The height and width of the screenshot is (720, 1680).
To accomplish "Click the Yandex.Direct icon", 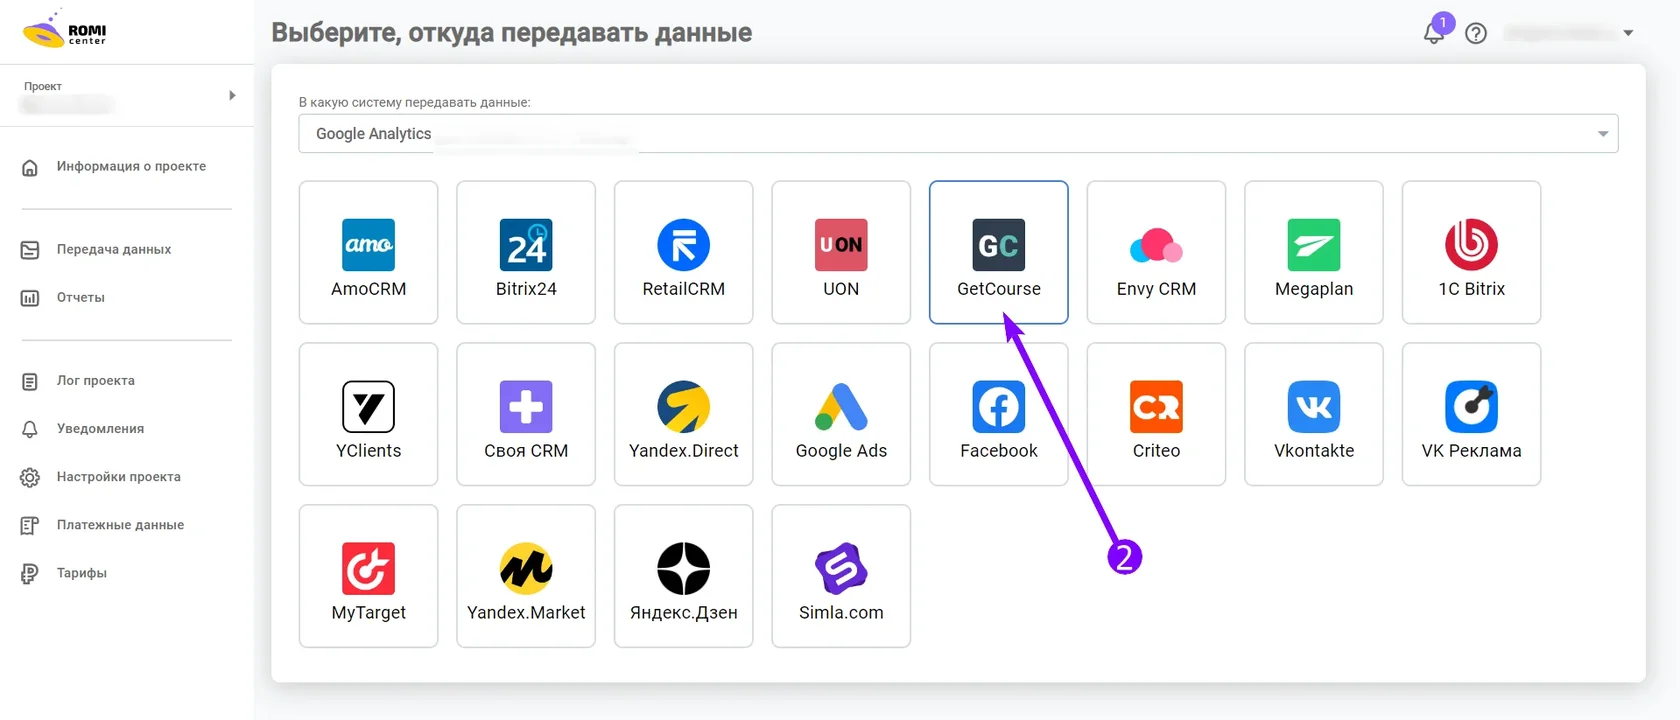I will [x=684, y=407].
